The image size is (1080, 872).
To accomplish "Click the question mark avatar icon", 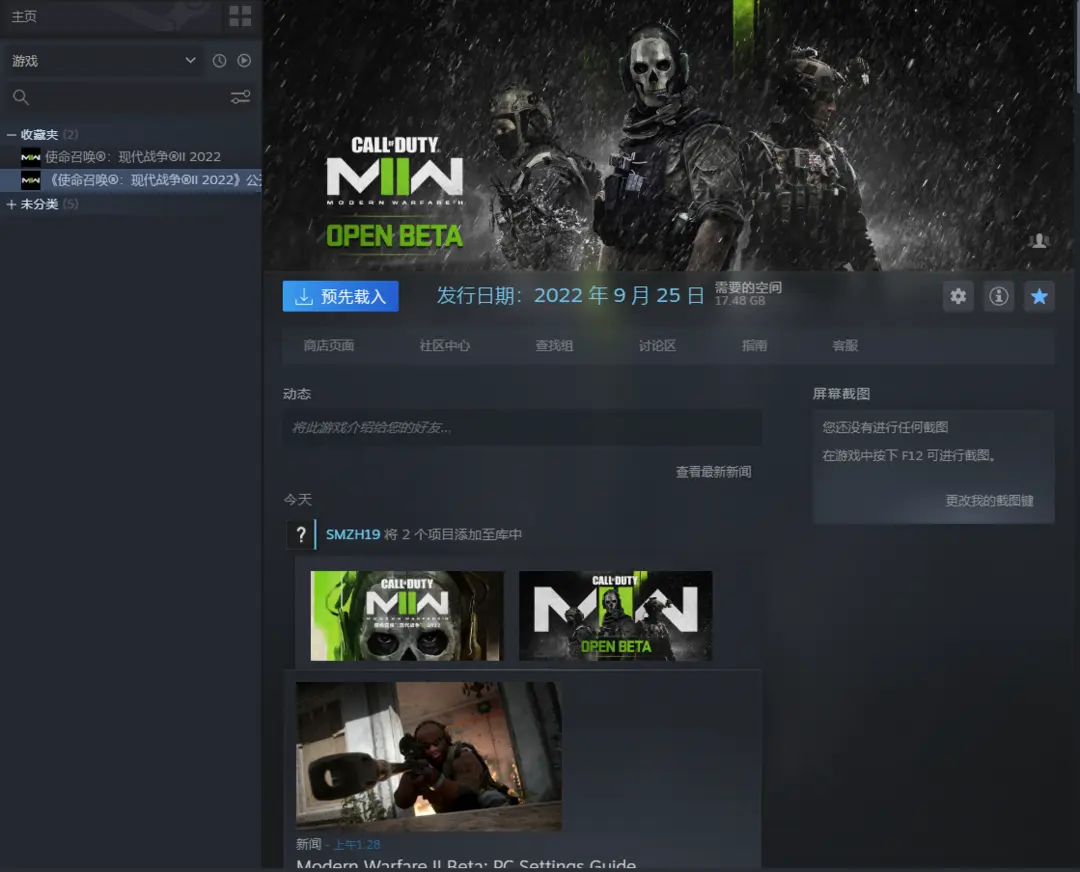I will click(x=301, y=534).
